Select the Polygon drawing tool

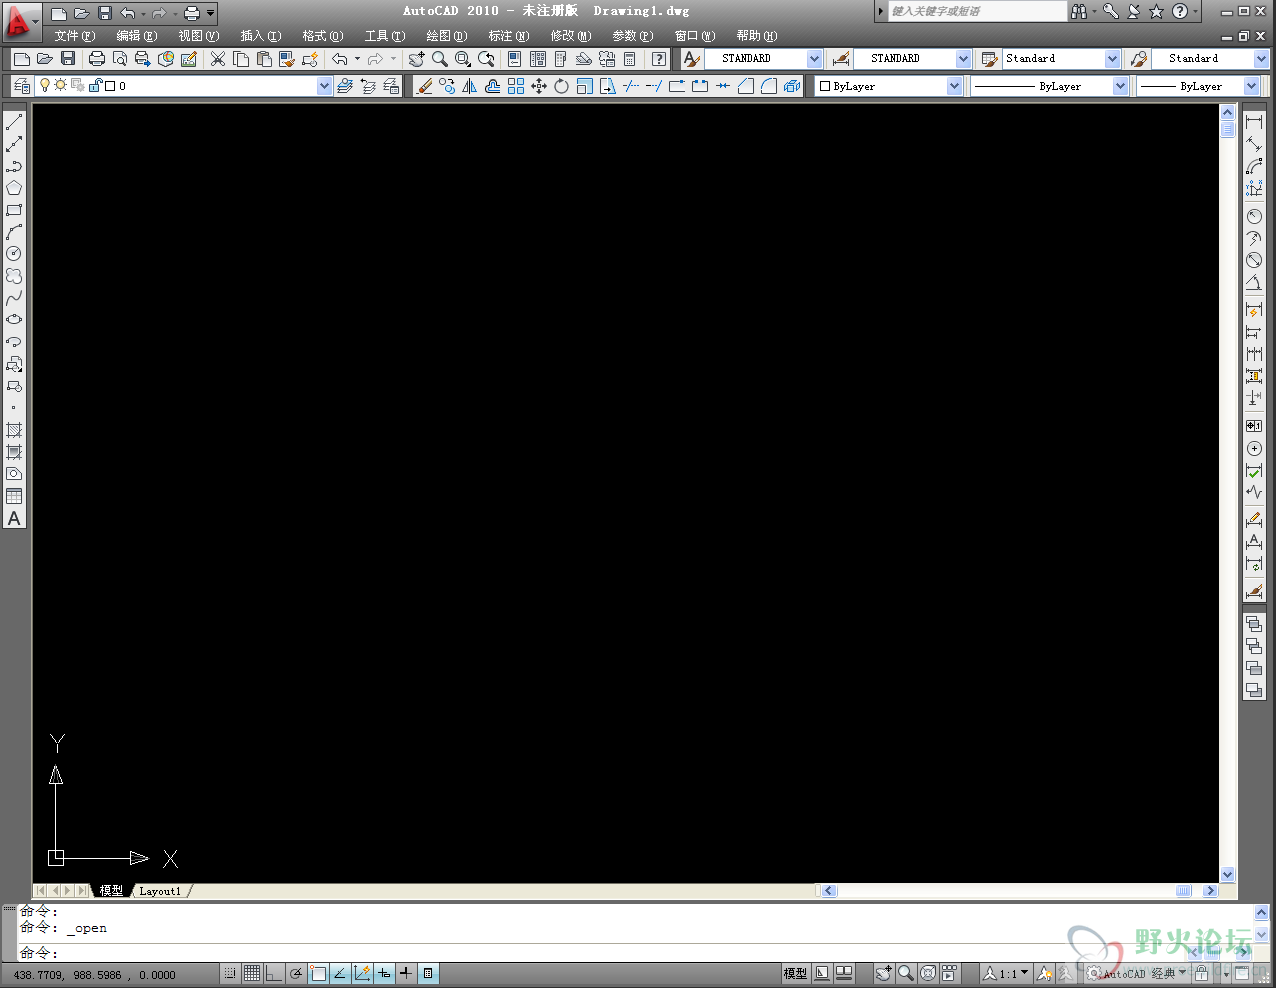pos(13,187)
